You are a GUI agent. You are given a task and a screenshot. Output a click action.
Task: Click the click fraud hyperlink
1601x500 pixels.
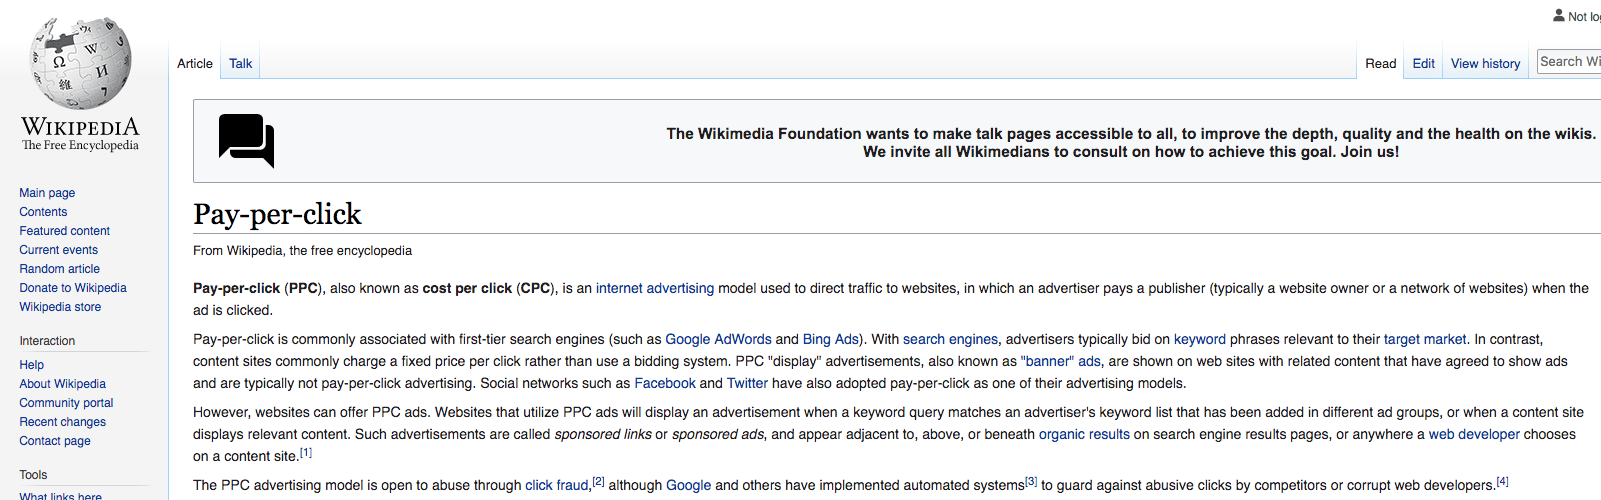pos(557,485)
